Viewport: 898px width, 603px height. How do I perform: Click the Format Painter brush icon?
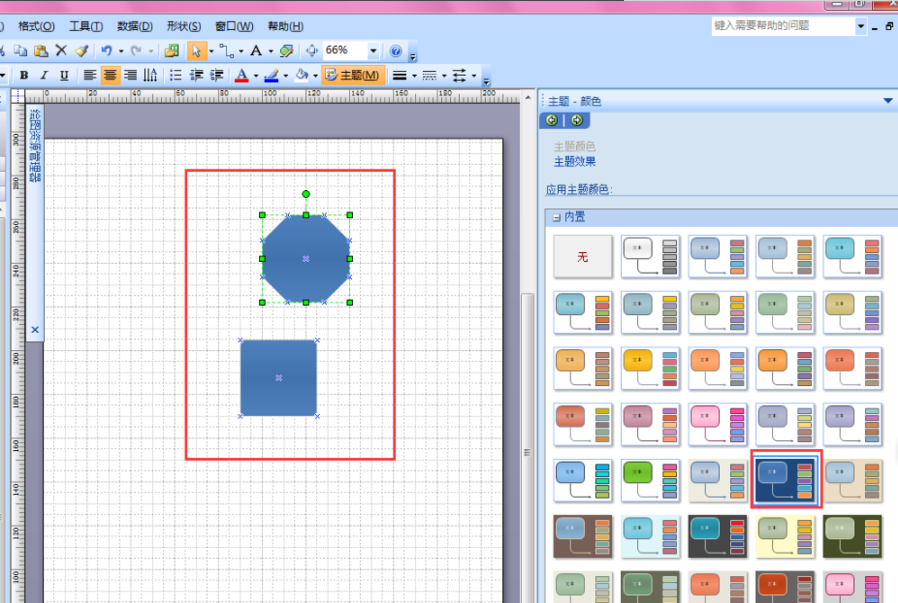click(82, 50)
